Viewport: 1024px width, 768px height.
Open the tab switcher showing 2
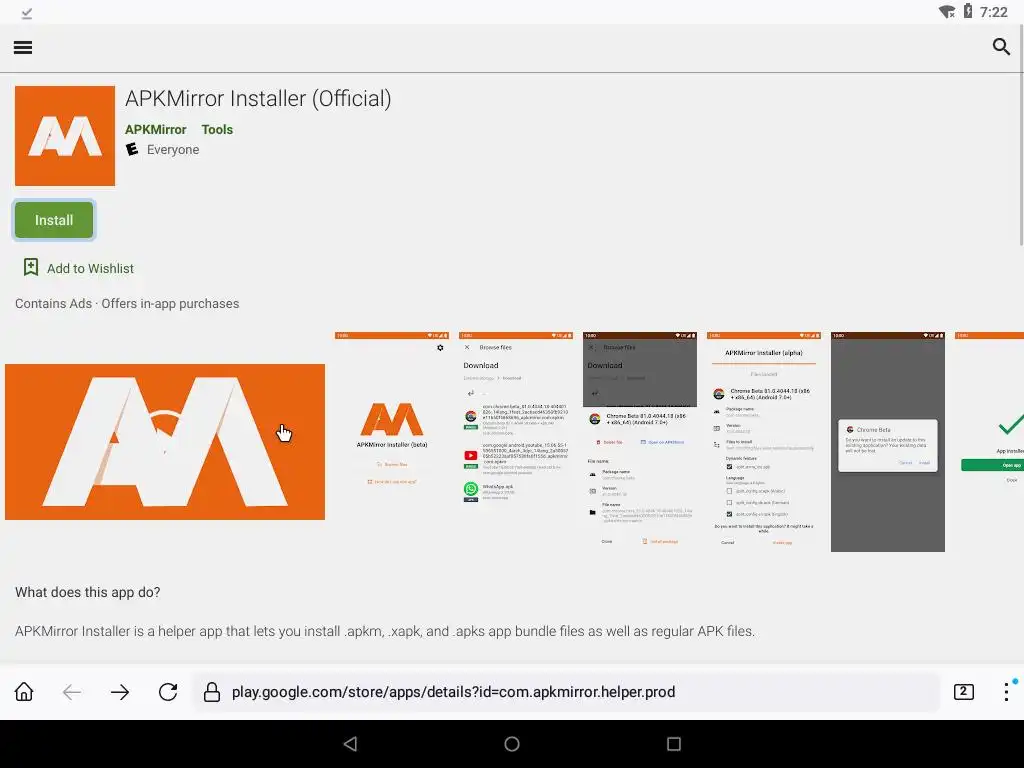click(964, 692)
